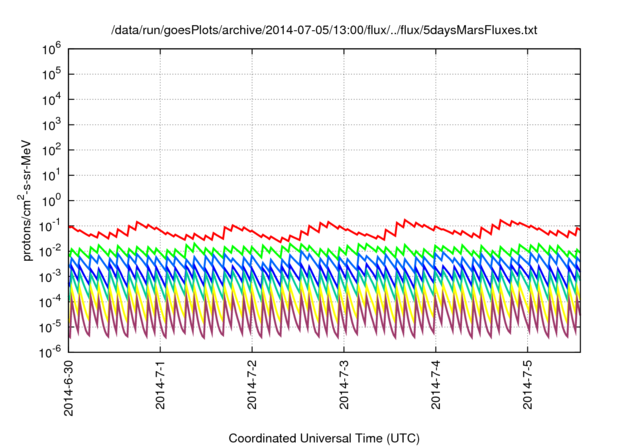The width and height of the screenshot is (640, 448).
Task: Select the 2014-6-30 date tick label
Action: tap(69, 388)
